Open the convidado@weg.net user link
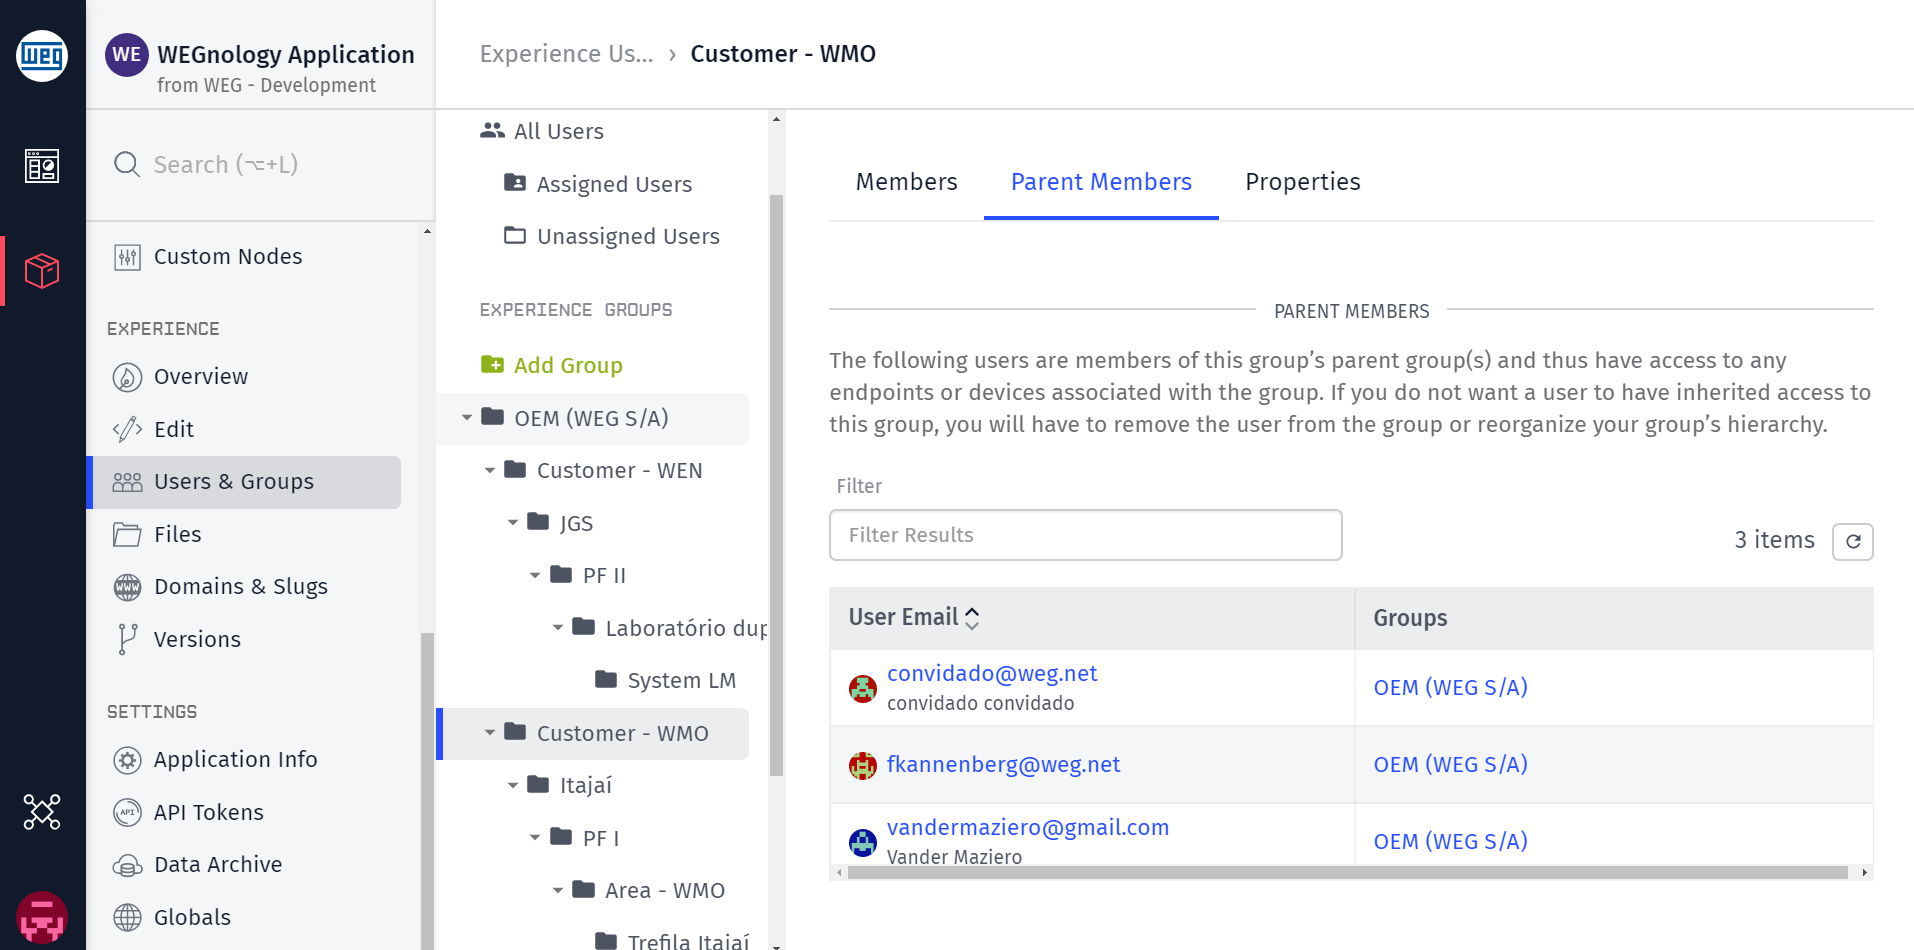The height and width of the screenshot is (950, 1914). pyautogui.click(x=992, y=674)
